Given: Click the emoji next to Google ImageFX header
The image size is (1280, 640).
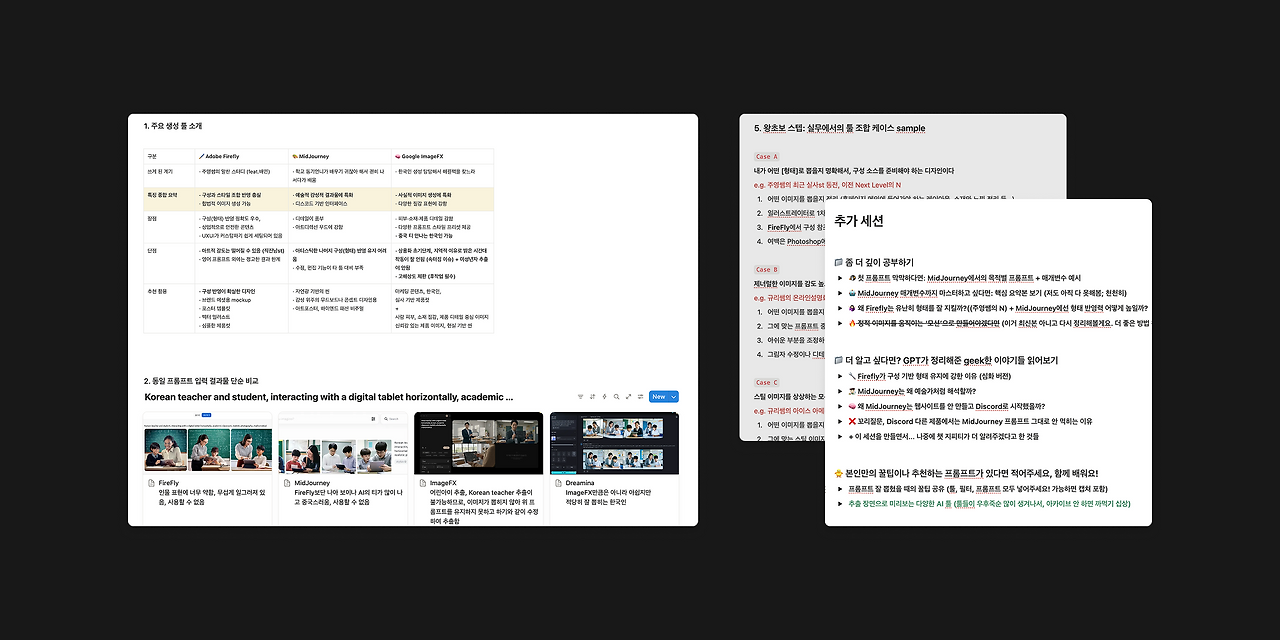Looking at the screenshot, I should 397,156.
